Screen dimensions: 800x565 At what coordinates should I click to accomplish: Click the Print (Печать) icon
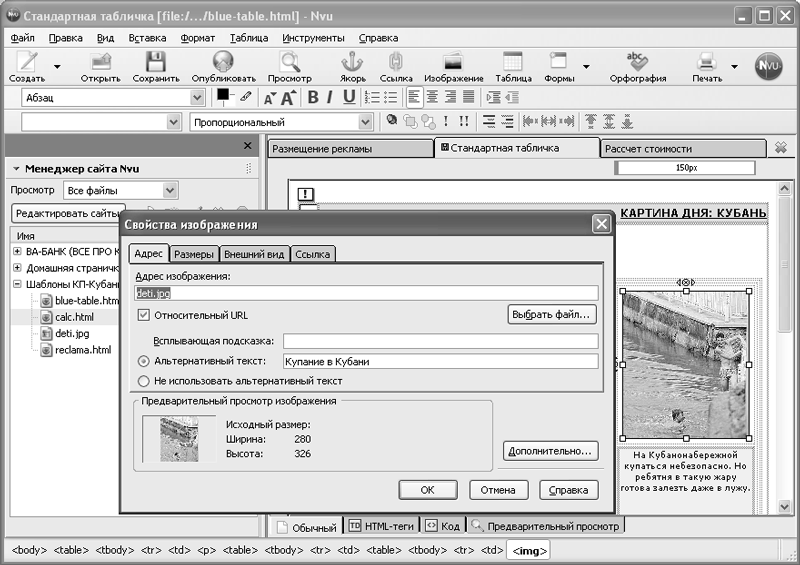pyautogui.click(x=706, y=63)
